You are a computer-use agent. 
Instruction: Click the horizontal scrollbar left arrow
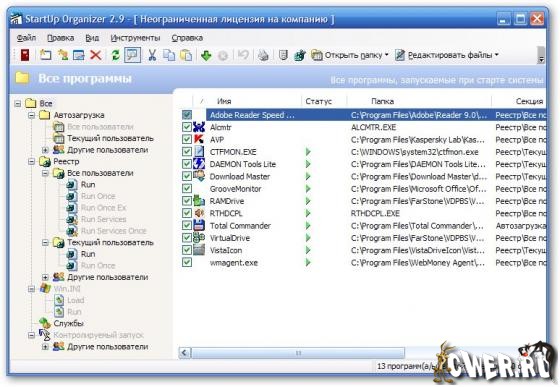184,353
